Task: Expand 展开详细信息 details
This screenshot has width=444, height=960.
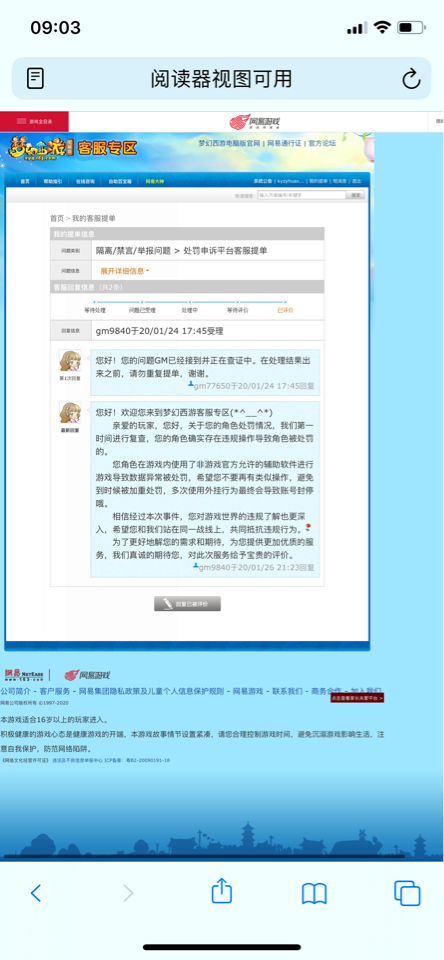Action: [x=124, y=271]
